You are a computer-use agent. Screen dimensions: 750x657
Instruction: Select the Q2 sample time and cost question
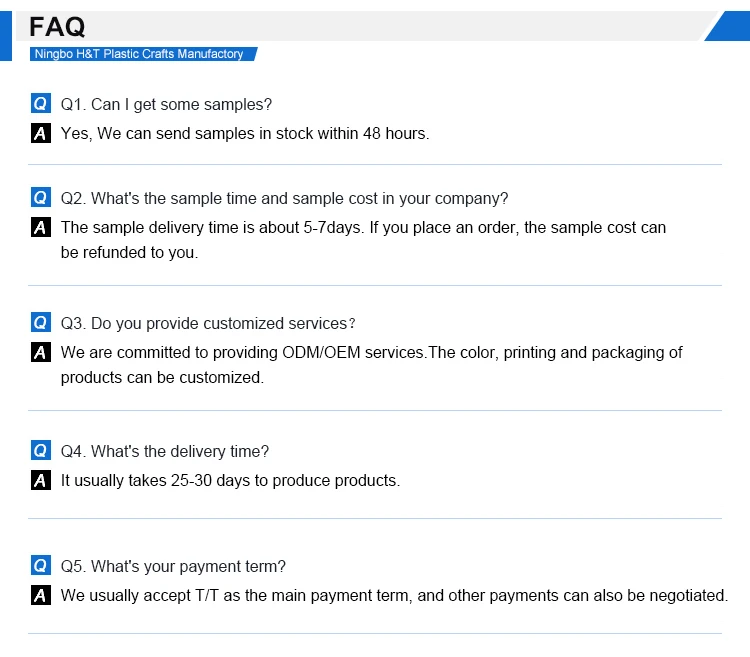(x=284, y=198)
